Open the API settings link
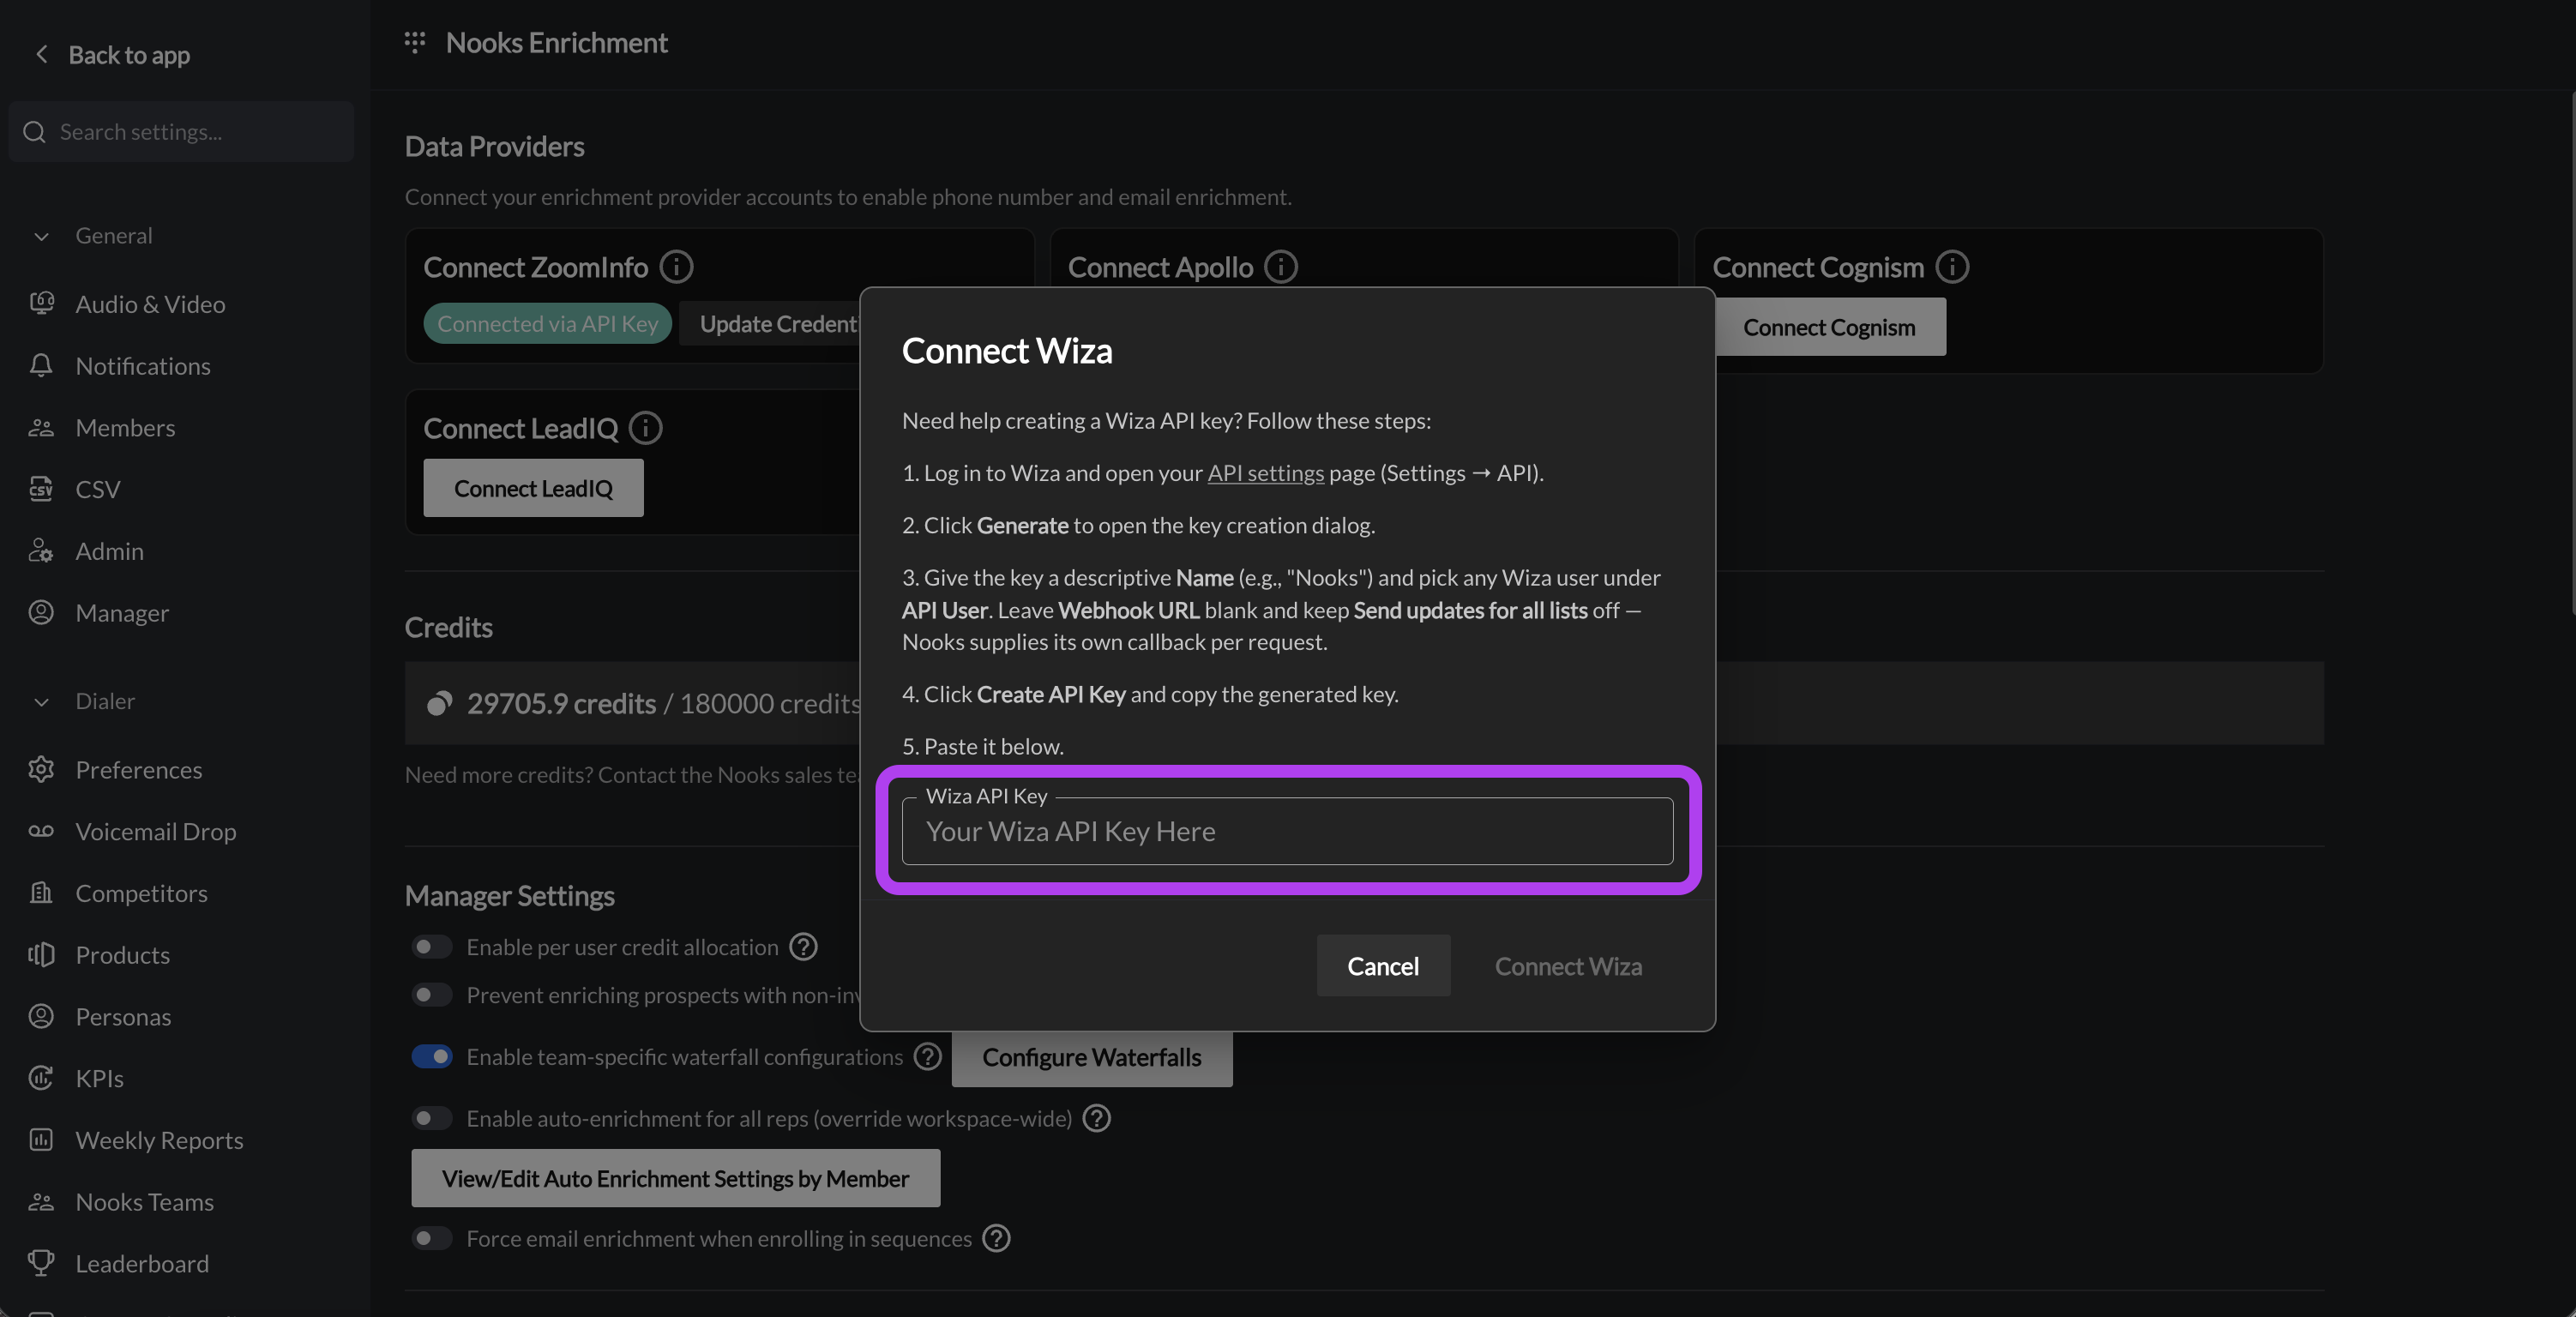Image resolution: width=2576 pixels, height=1317 pixels. (x=1265, y=473)
